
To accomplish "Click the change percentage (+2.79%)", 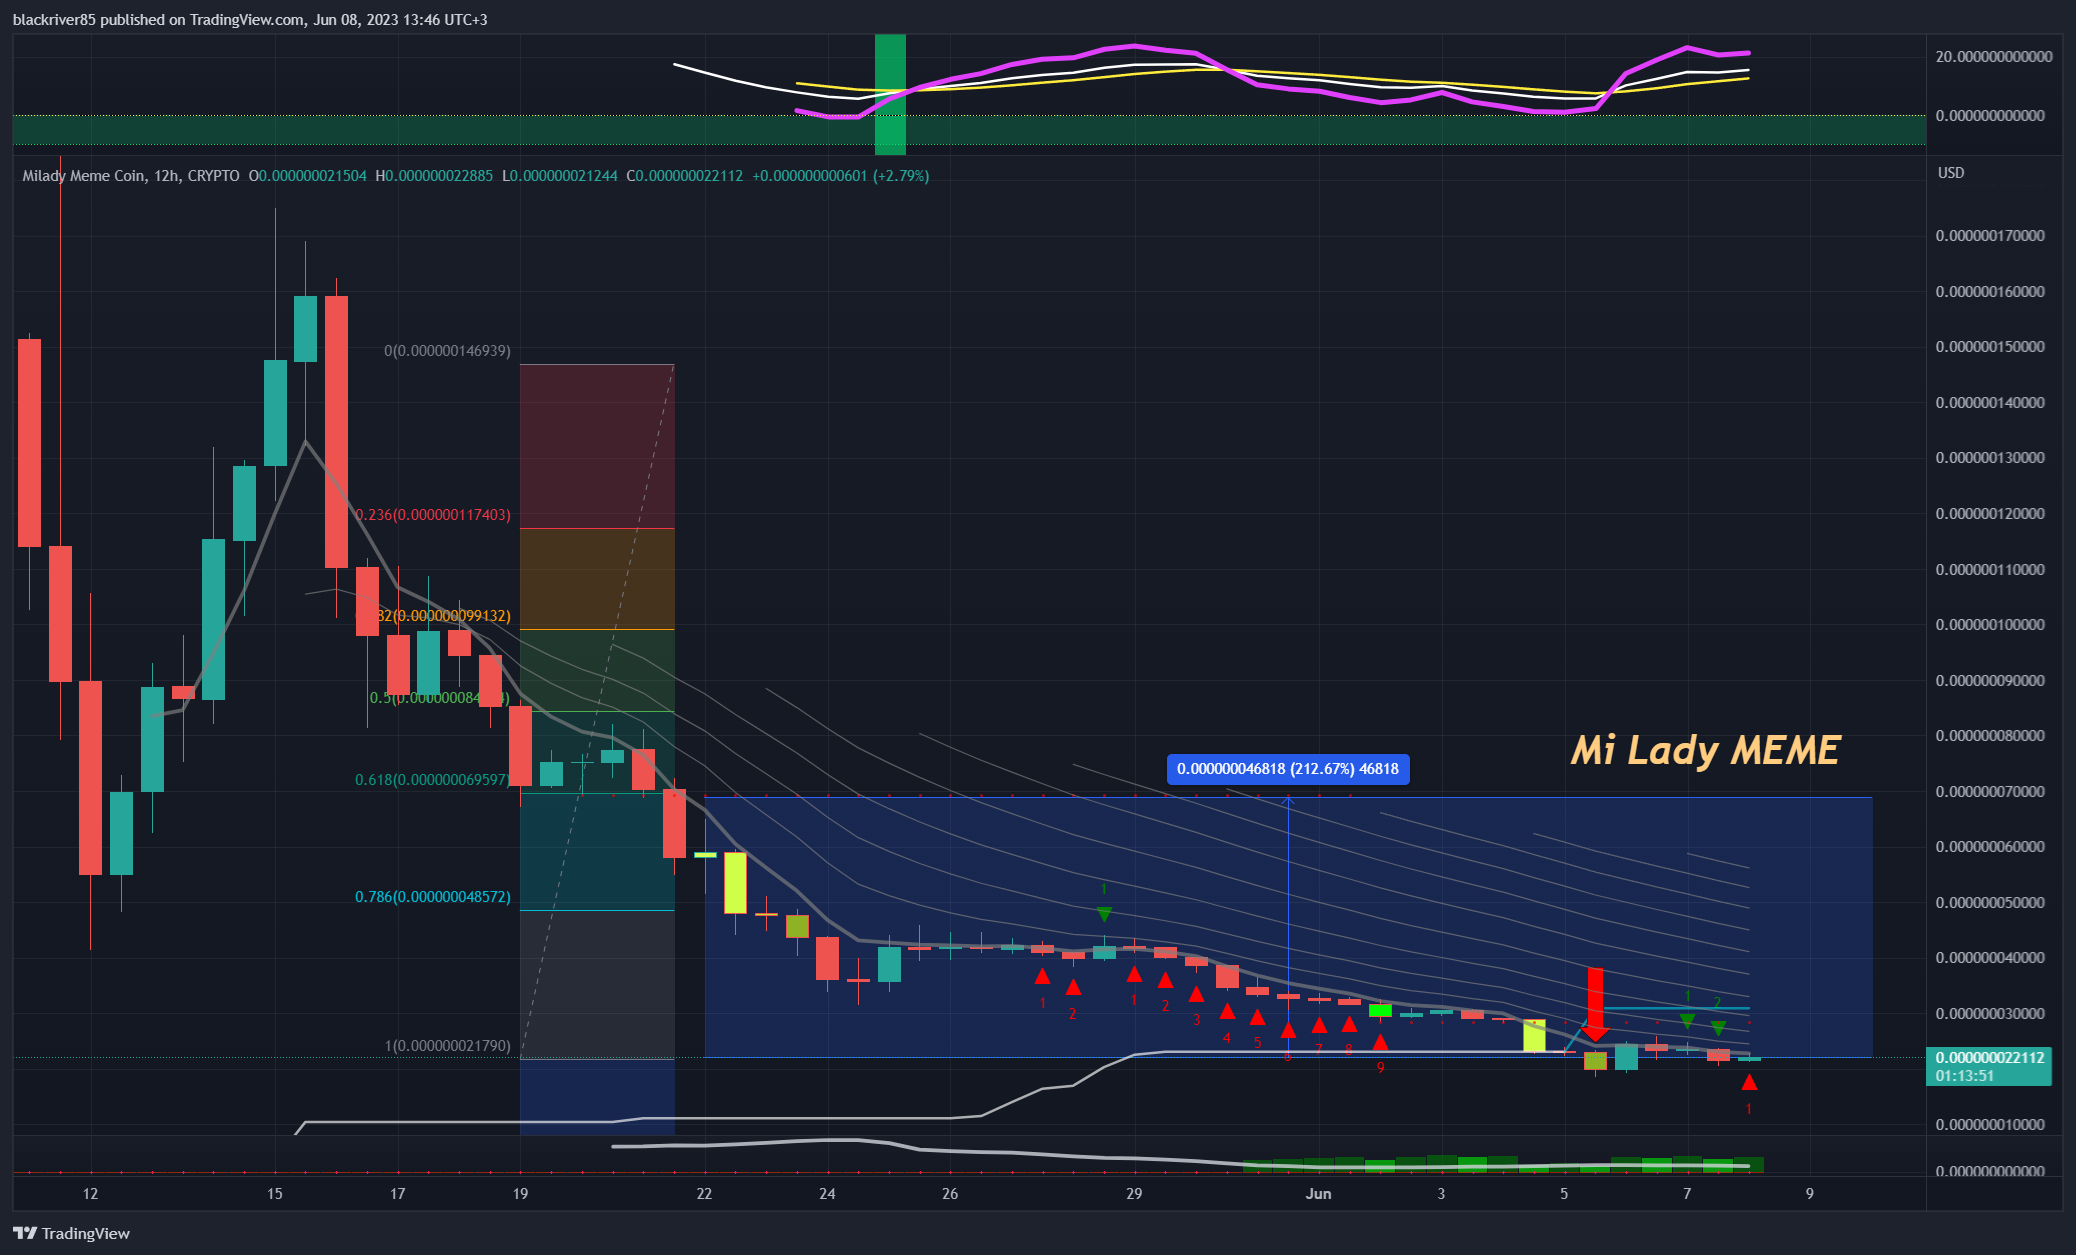I will [x=901, y=176].
